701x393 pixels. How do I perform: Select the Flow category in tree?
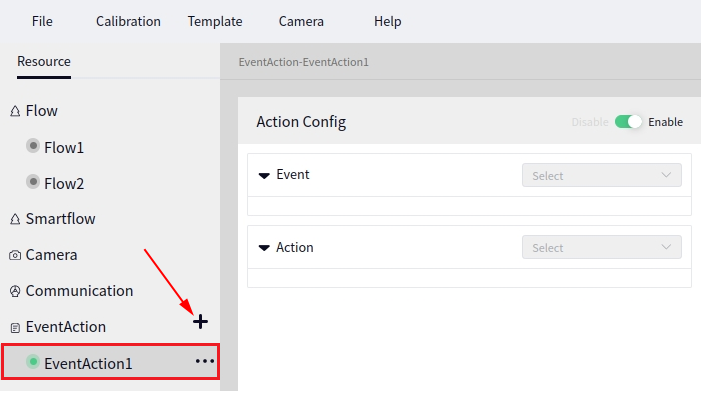pyautogui.click(x=42, y=111)
